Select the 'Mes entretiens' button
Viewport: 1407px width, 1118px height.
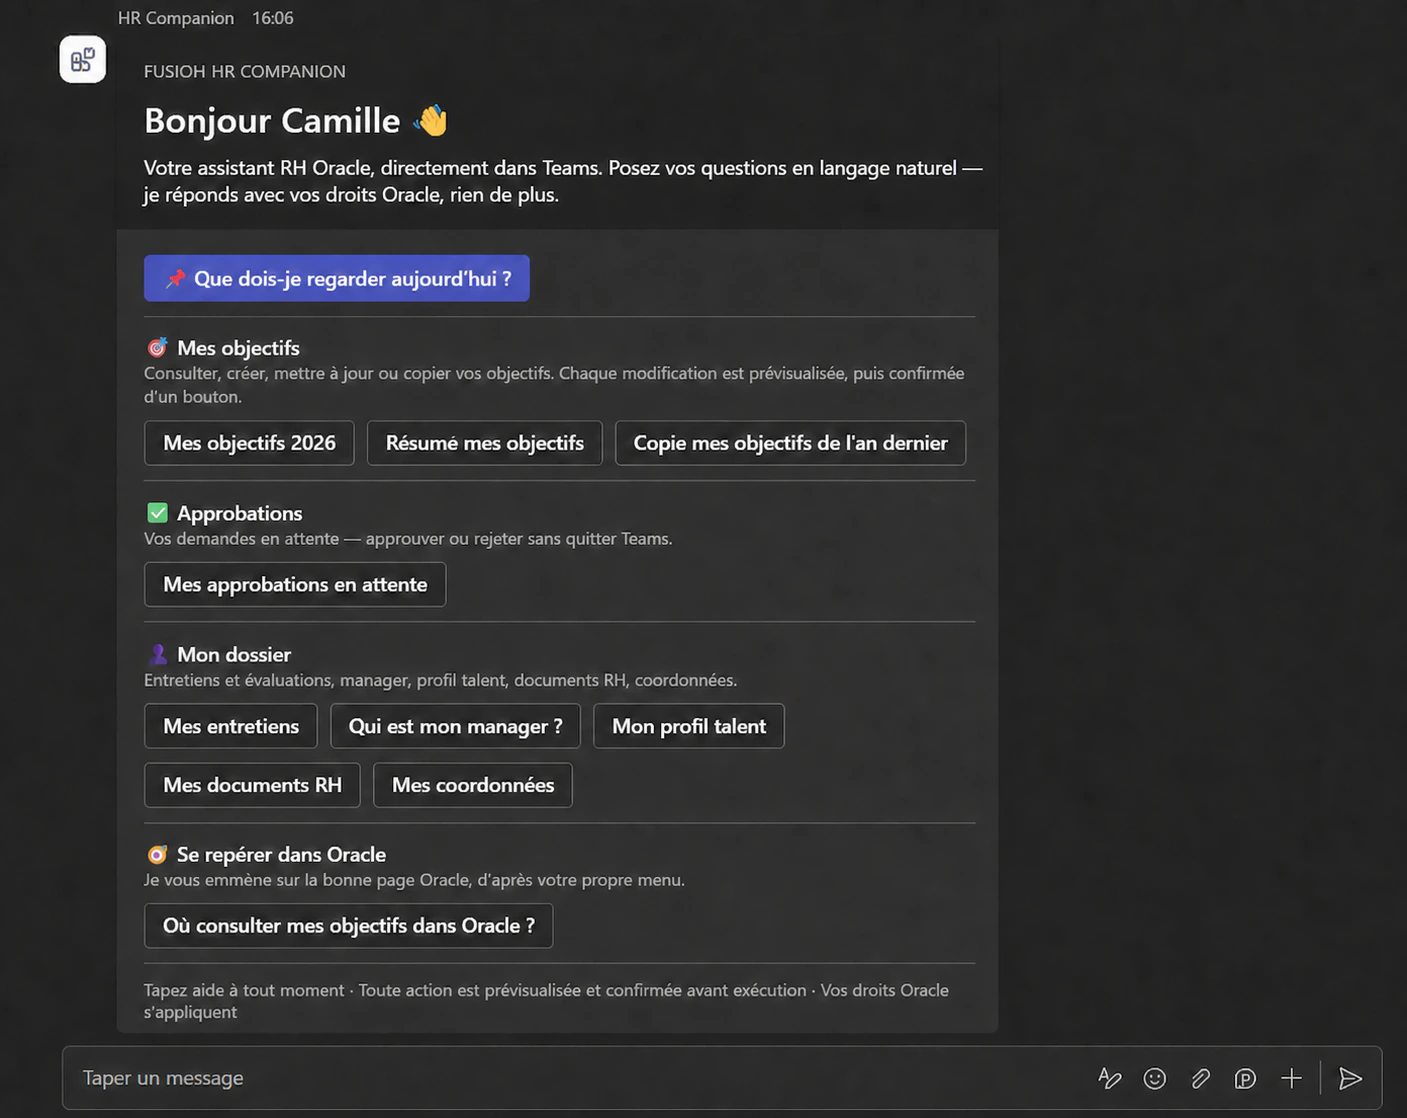tap(231, 726)
